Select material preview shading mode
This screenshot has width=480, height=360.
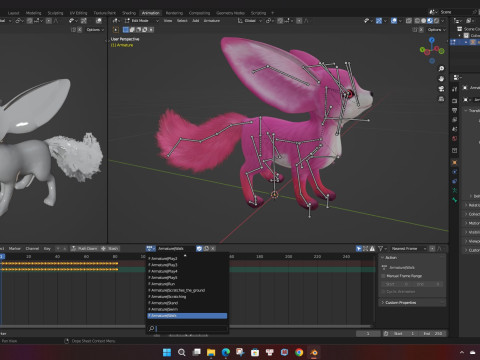click(430, 21)
